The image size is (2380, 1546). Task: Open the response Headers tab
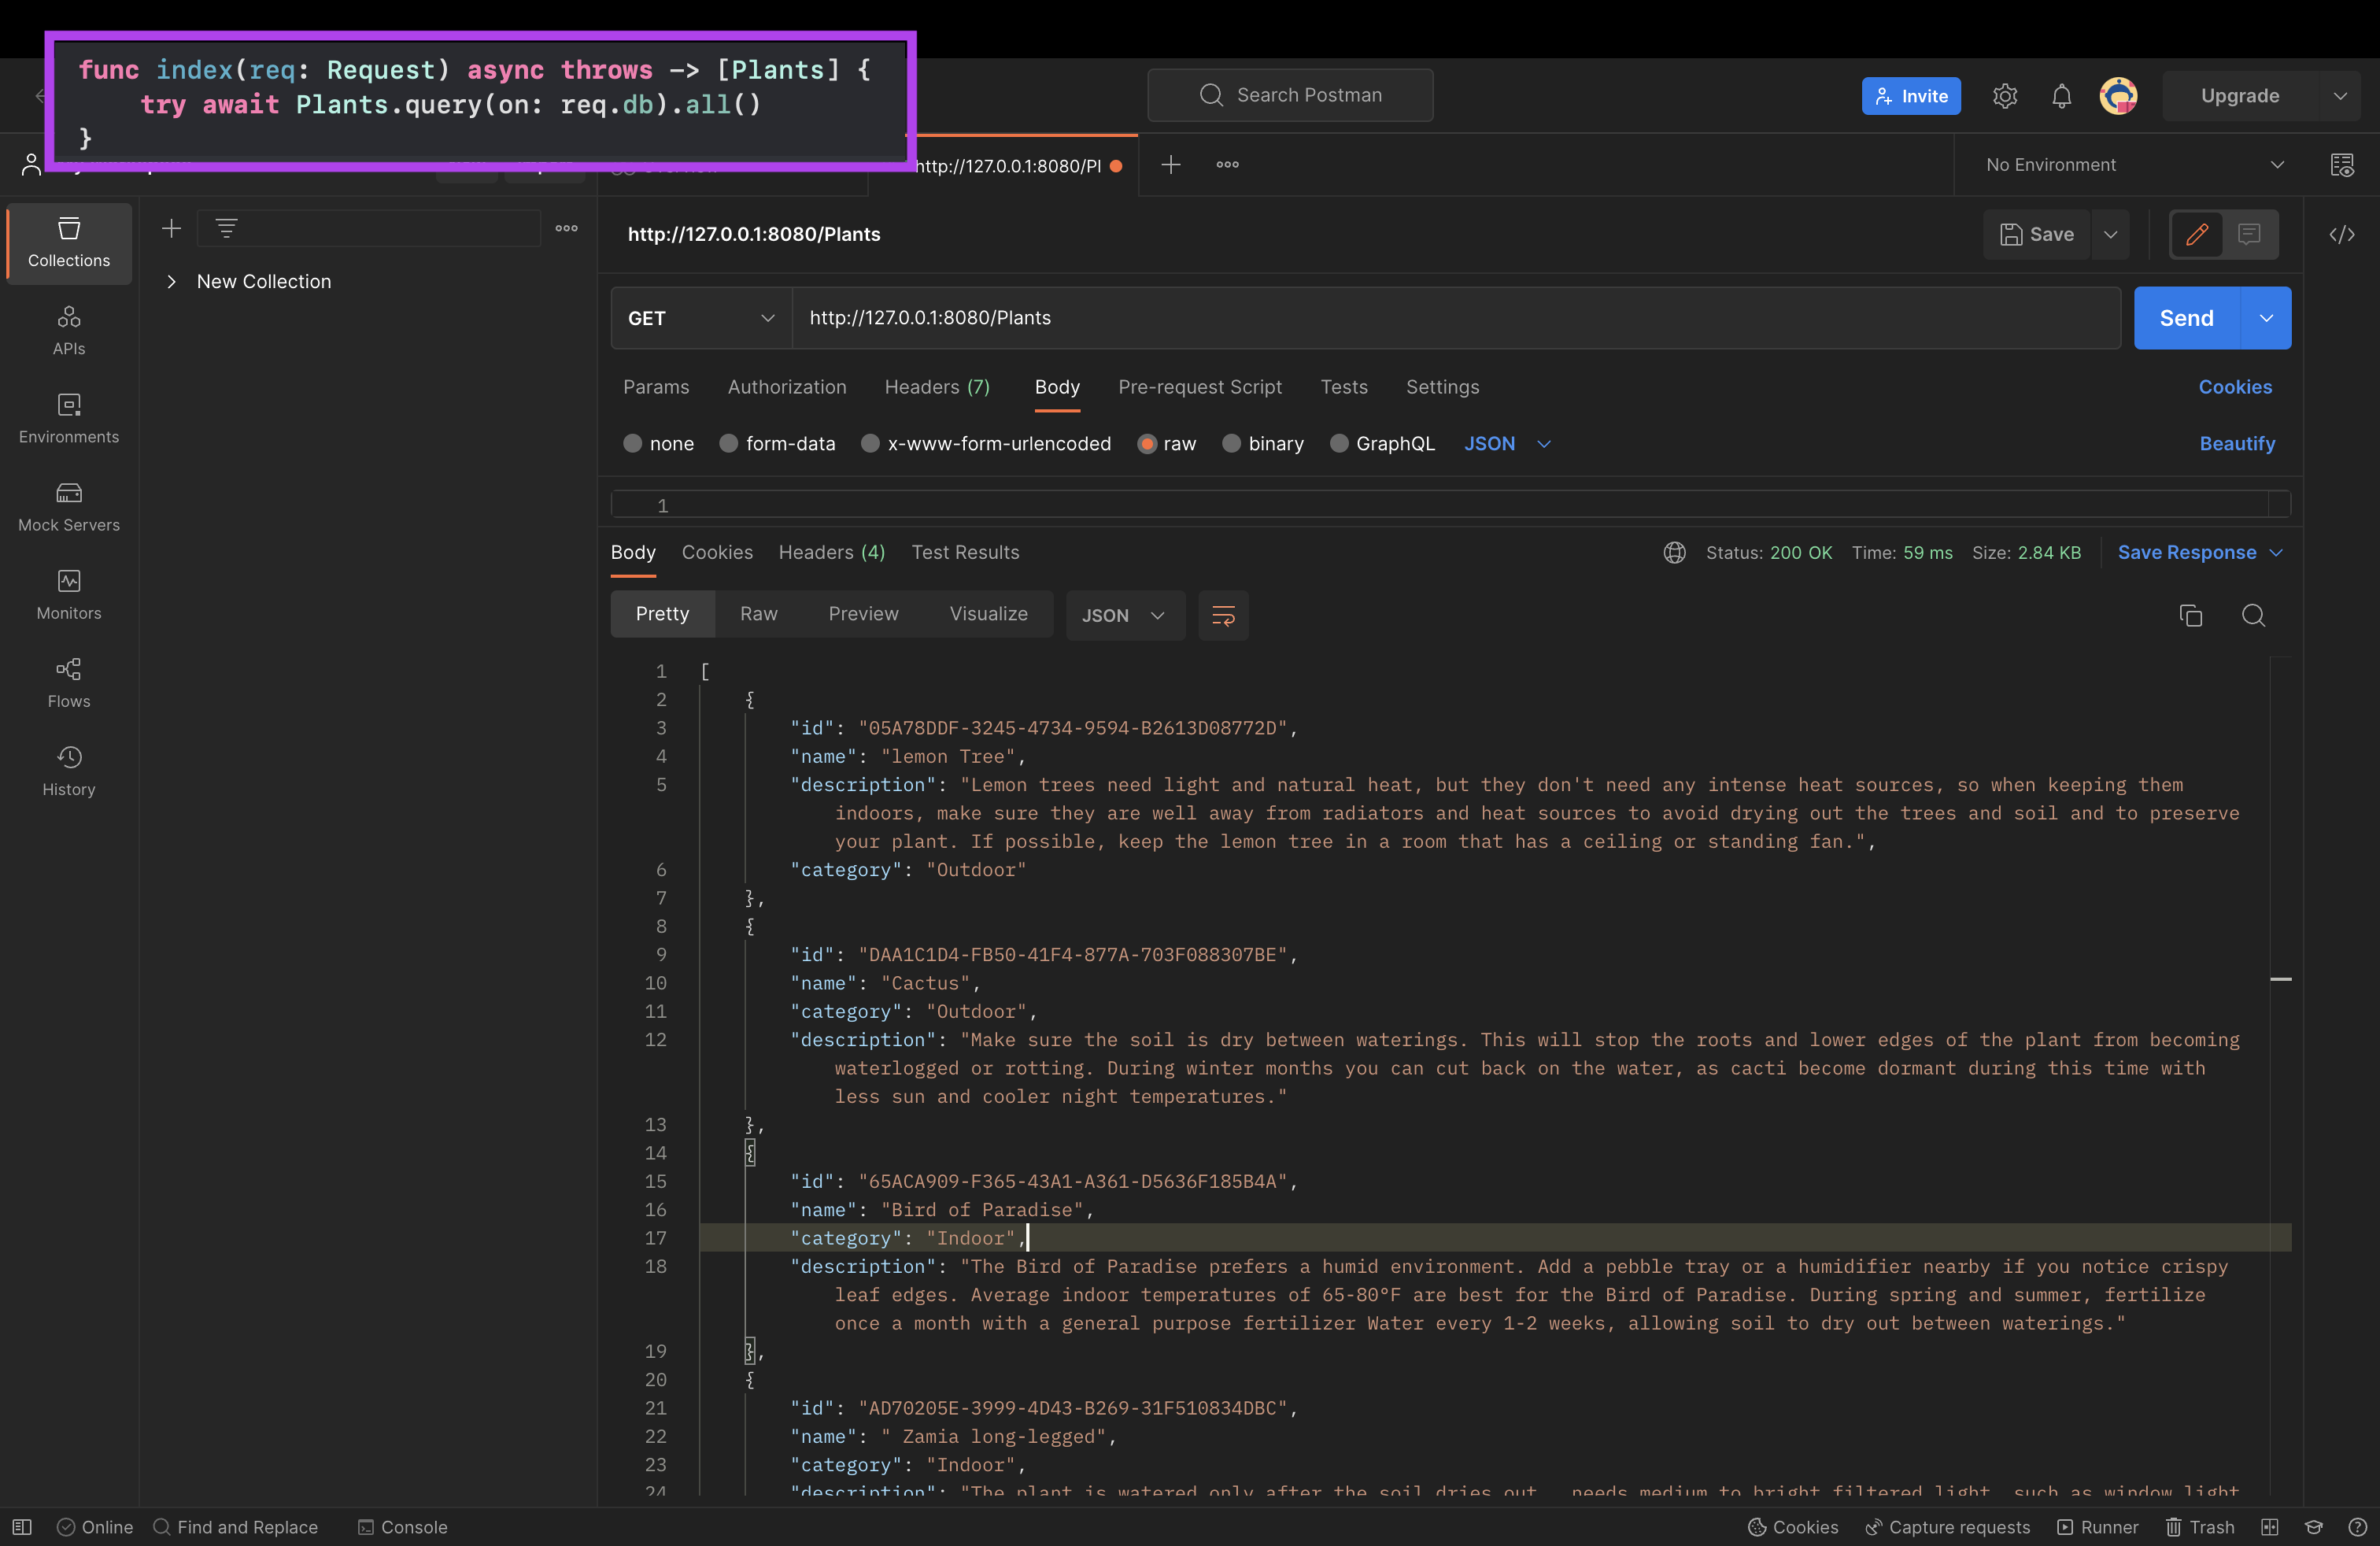831,552
